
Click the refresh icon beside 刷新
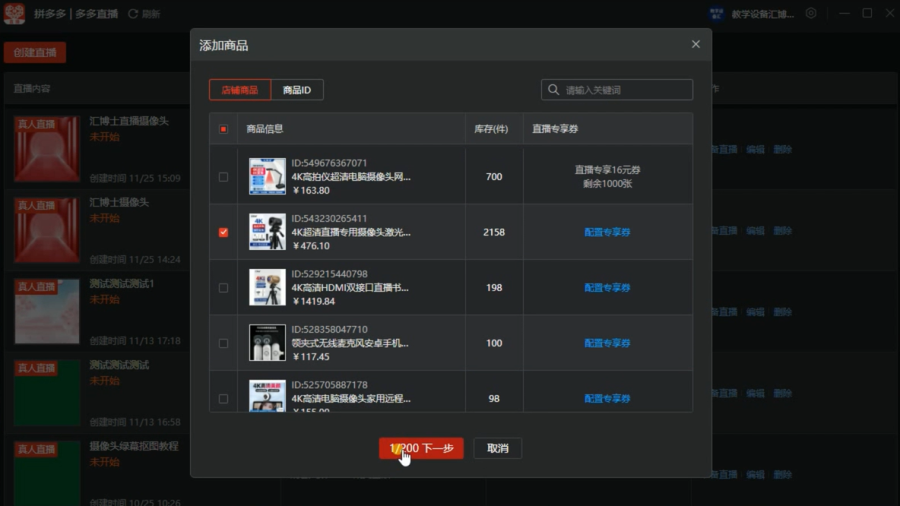click(133, 14)
